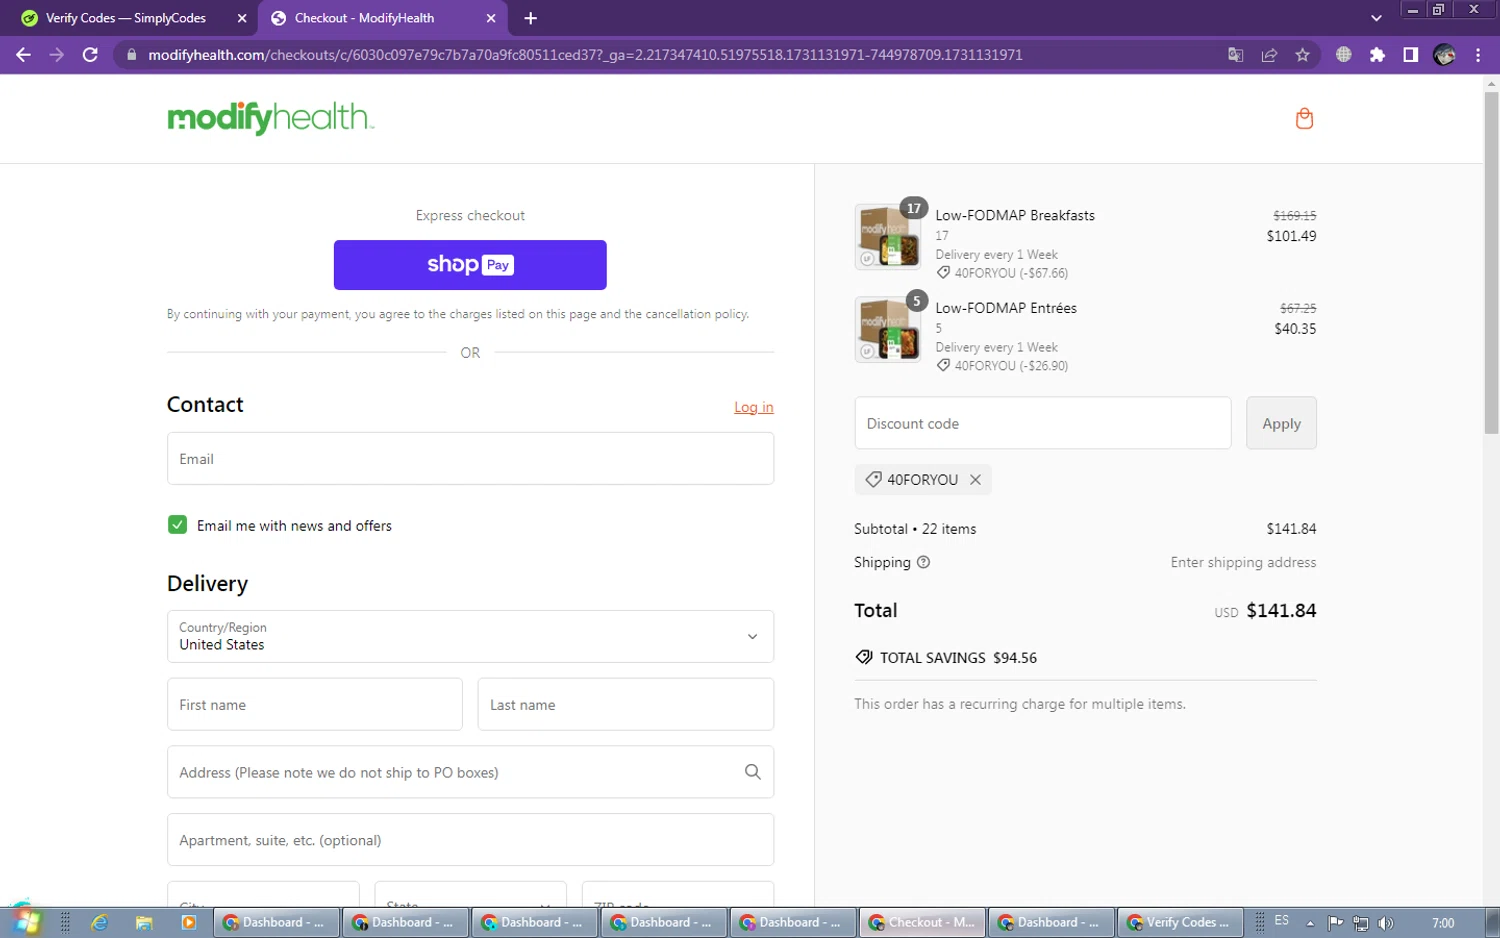
Task: Click the Low-FODMAP Entrées title
Action: tap(1006, 308)
